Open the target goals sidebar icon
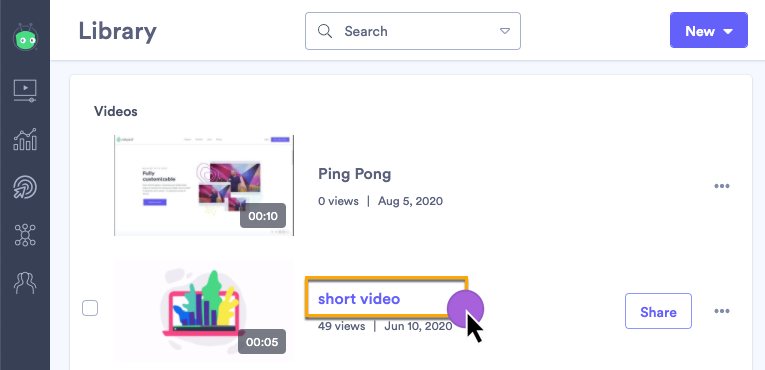The height and width of the screenshot is (370, 765). point(25,187)
